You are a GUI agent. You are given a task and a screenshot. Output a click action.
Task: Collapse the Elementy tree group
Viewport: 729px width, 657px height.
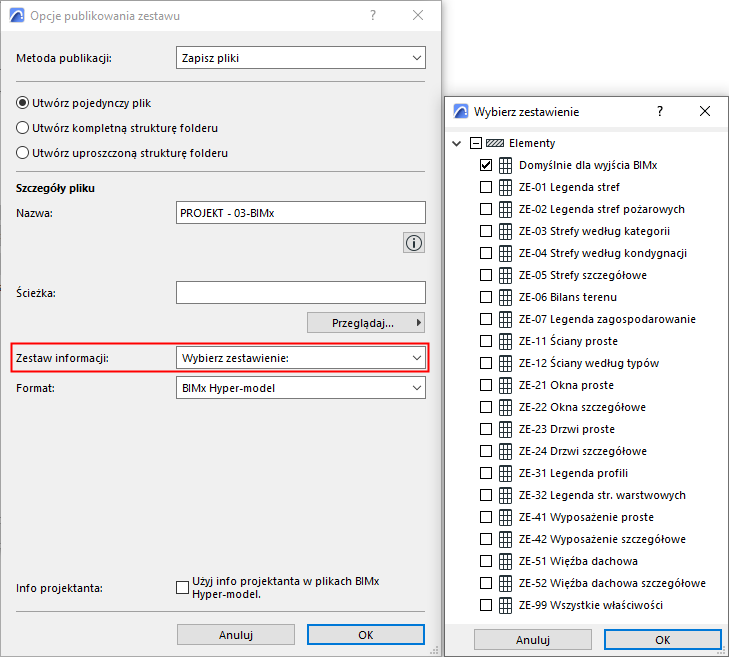pos(457,143)
